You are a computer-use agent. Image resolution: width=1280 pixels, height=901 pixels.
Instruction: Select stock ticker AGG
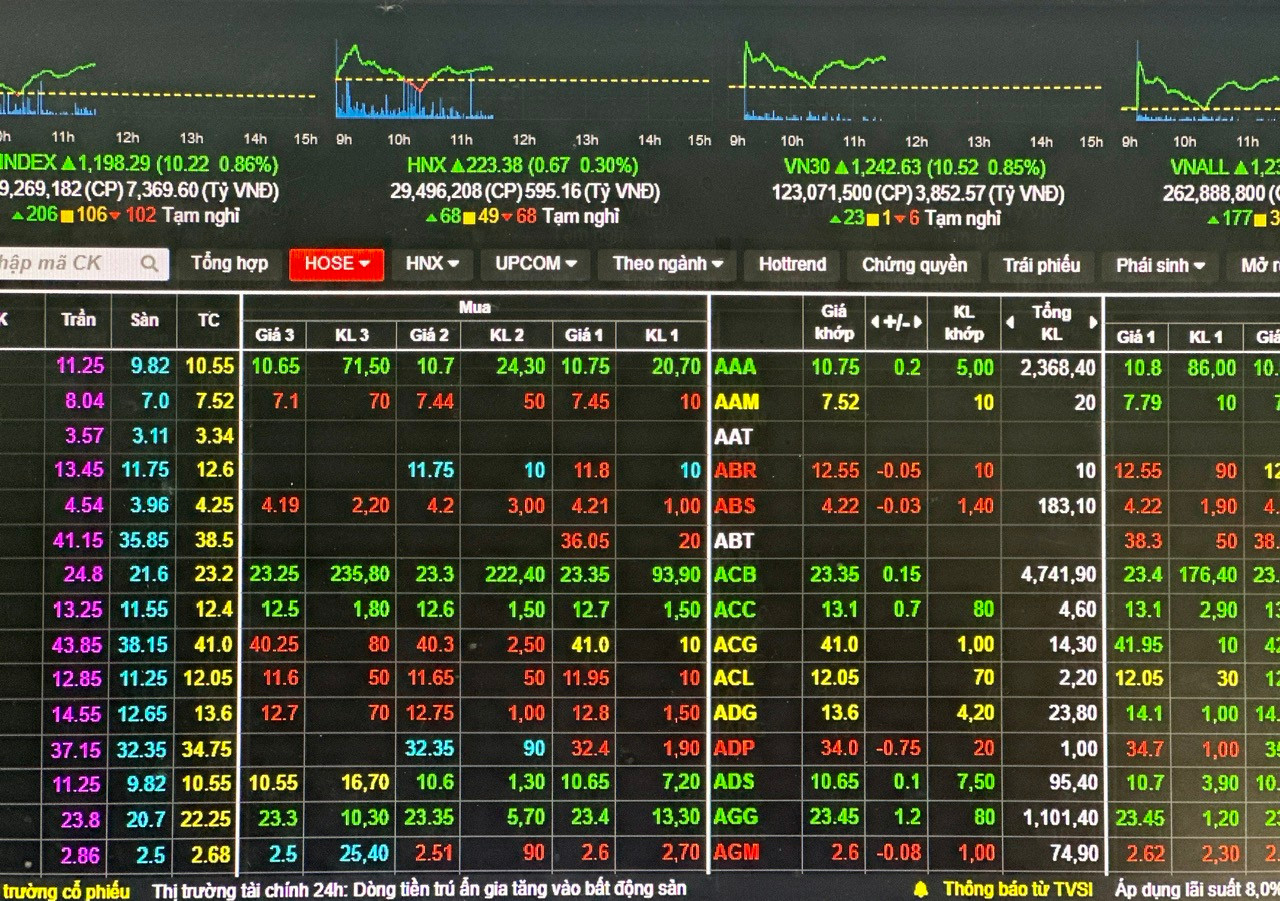[x=736, y=817]
